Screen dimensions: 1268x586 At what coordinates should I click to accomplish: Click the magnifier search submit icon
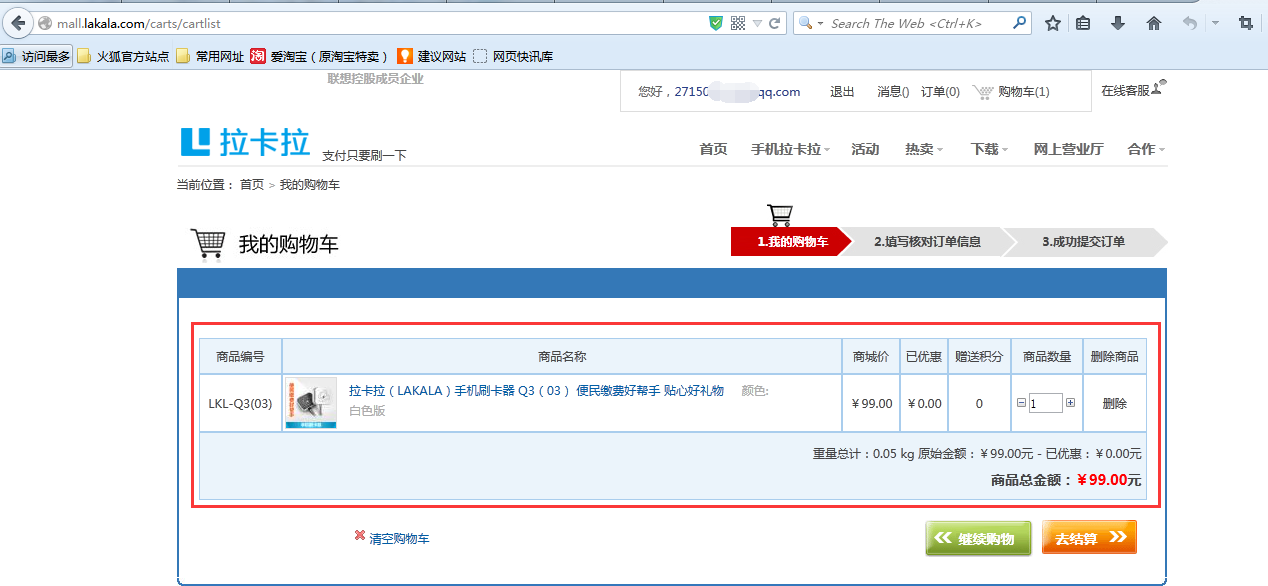click(1019, 23)
